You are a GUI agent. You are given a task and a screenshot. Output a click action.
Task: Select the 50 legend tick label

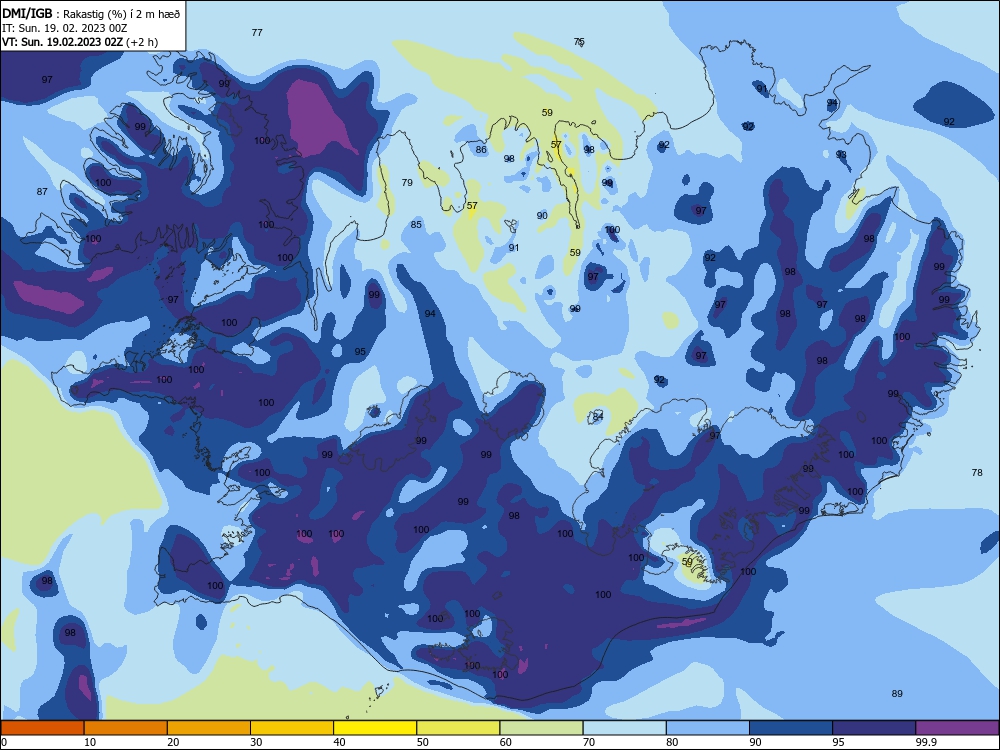[422, 742]
